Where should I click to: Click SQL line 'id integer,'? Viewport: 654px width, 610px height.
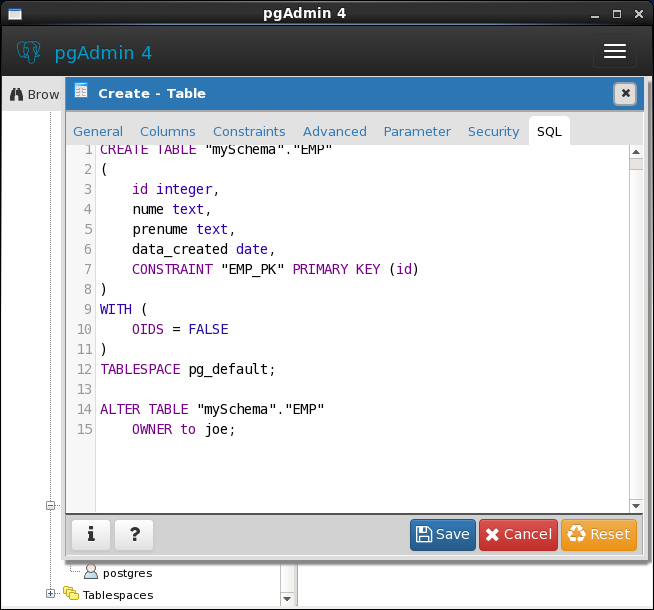(176, 189)
